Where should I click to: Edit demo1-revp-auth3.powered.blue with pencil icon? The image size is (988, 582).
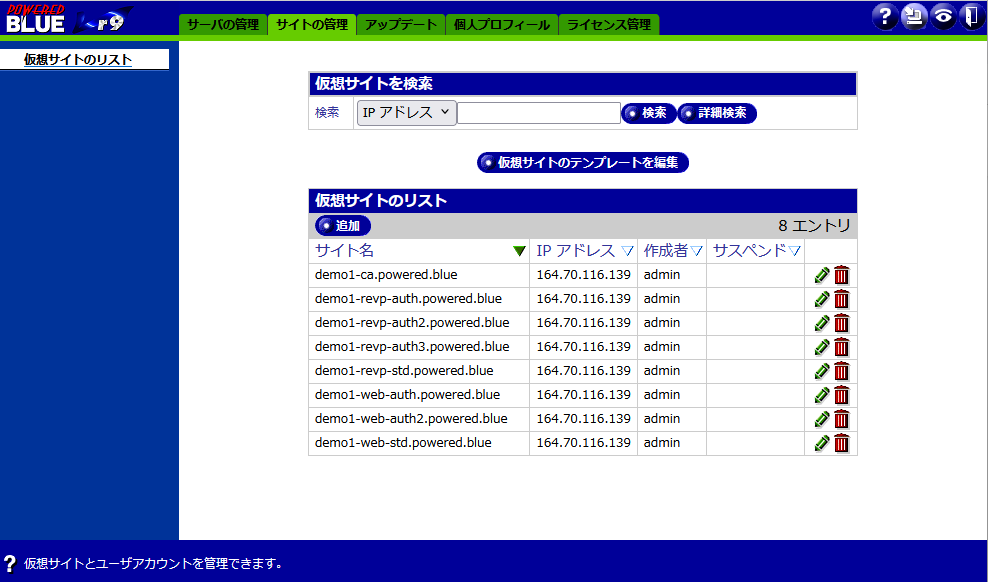coord(822,347)
